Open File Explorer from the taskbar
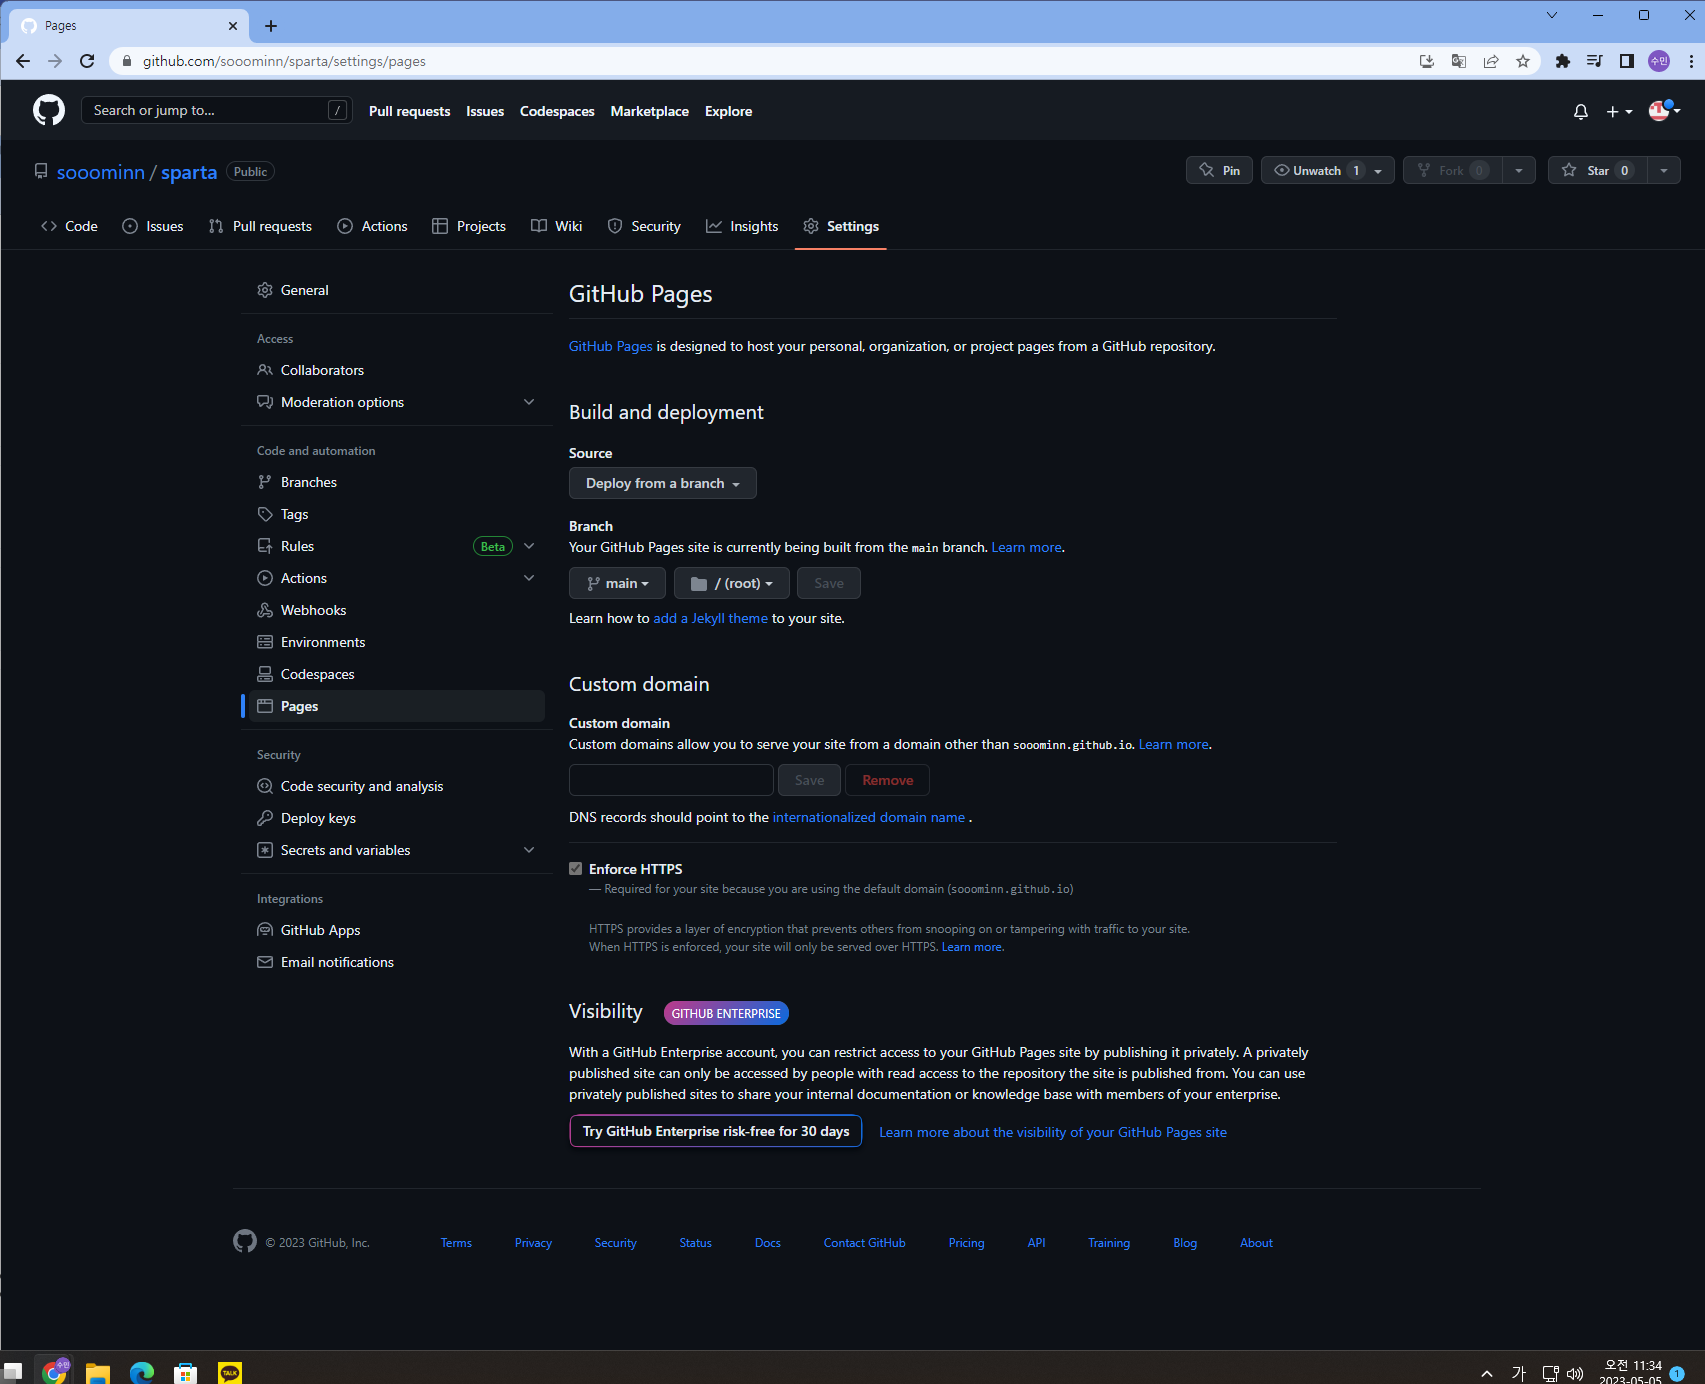Viewport: 1705px width, 1384px height. [x=97, y=1372]
